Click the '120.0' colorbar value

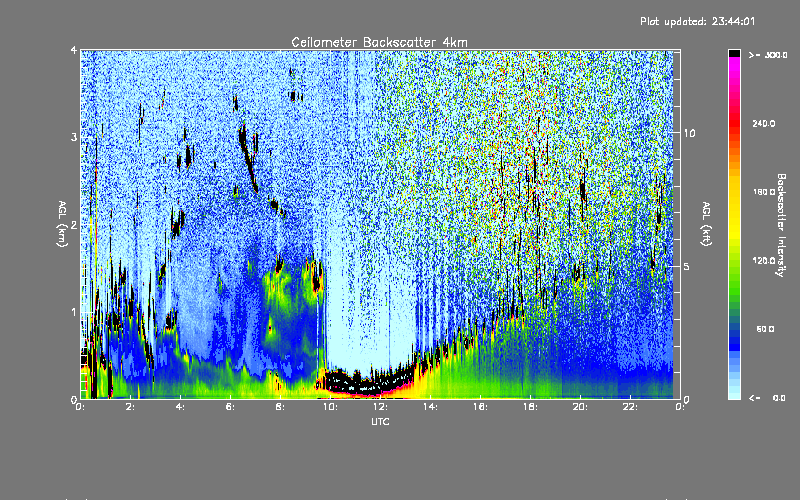[x=764, y=261]
